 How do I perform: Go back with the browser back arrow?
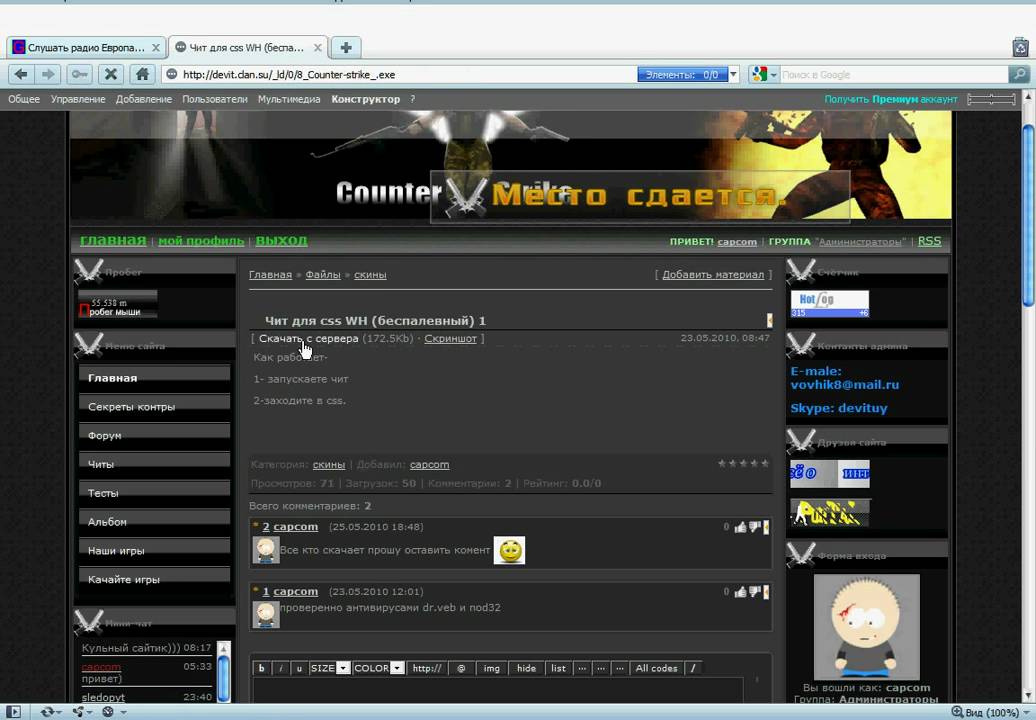21,74
